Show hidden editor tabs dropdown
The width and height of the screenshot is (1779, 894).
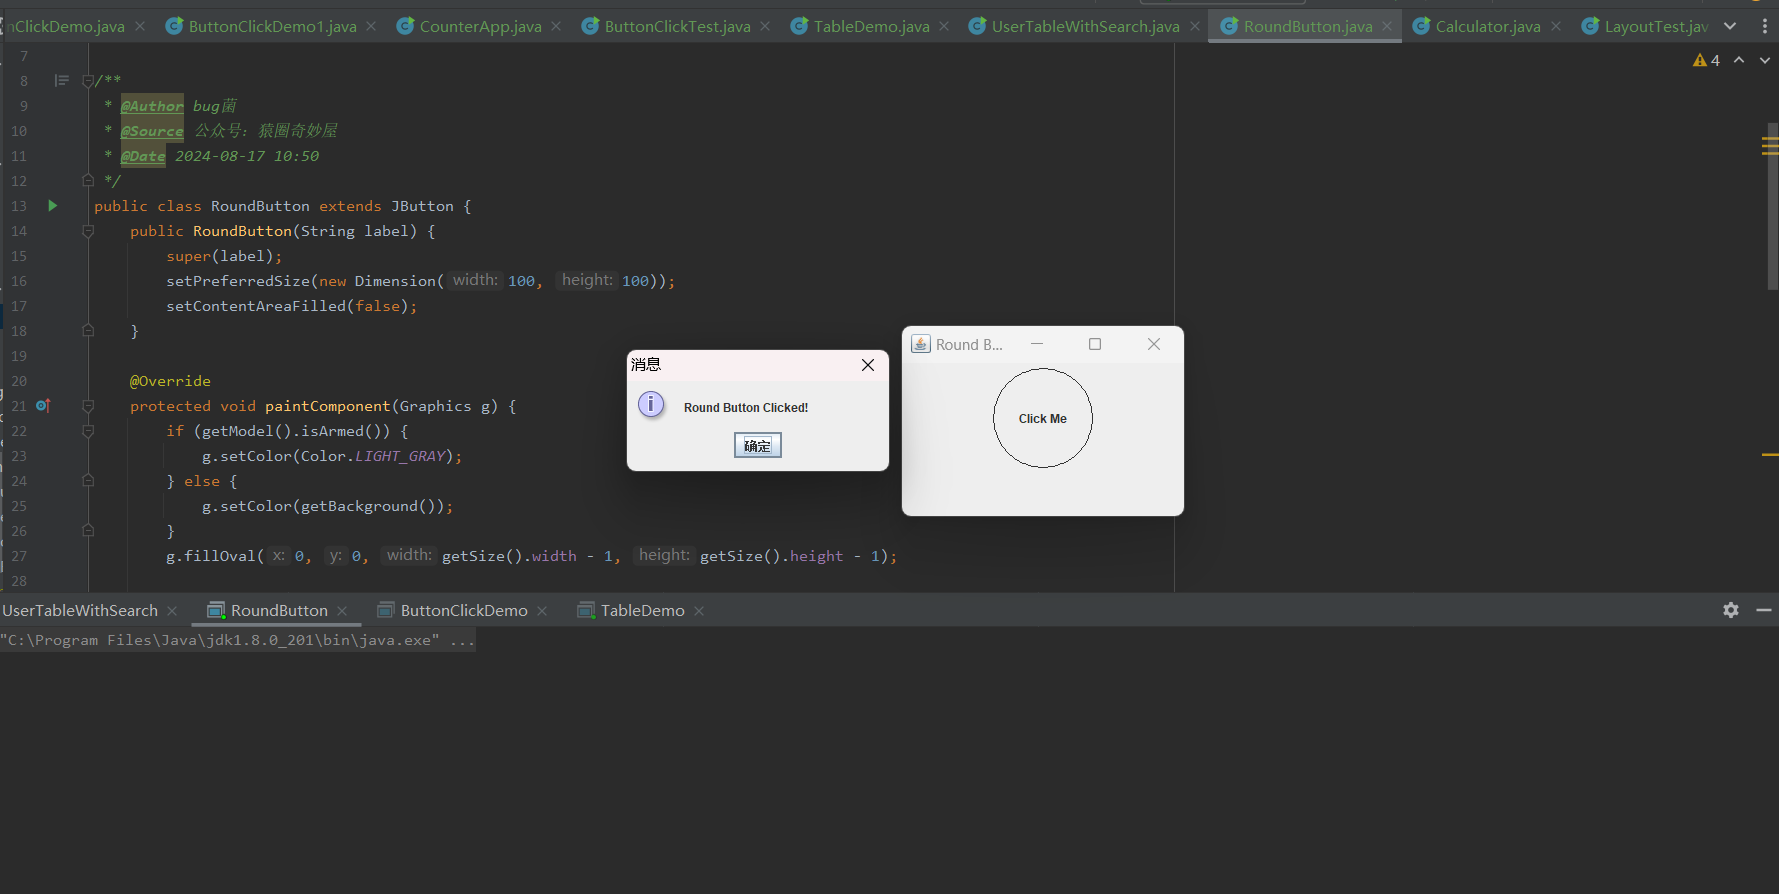click(1730, 26)
